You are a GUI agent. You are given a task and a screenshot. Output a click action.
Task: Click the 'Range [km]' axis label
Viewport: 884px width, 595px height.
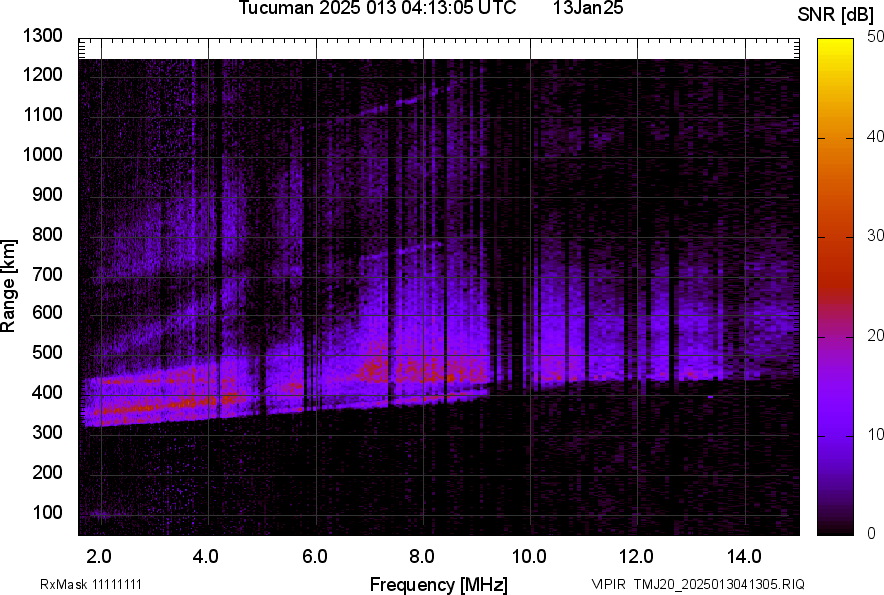click(8, 285)
